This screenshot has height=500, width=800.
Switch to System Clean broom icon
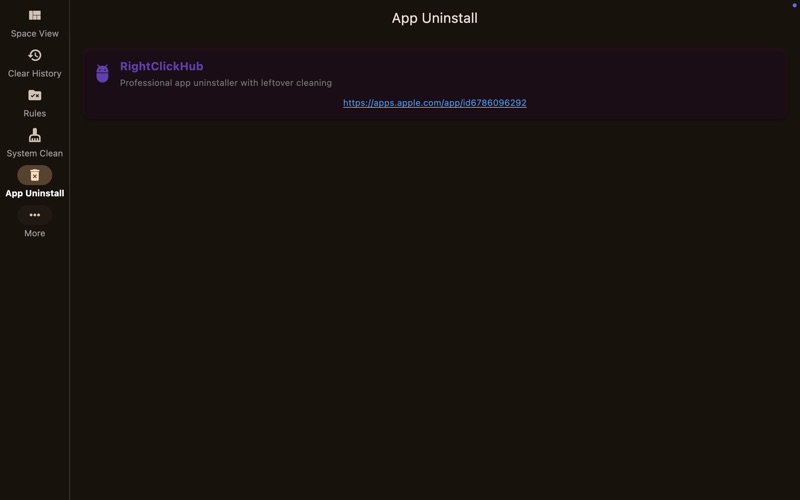(x=35, y=135)
